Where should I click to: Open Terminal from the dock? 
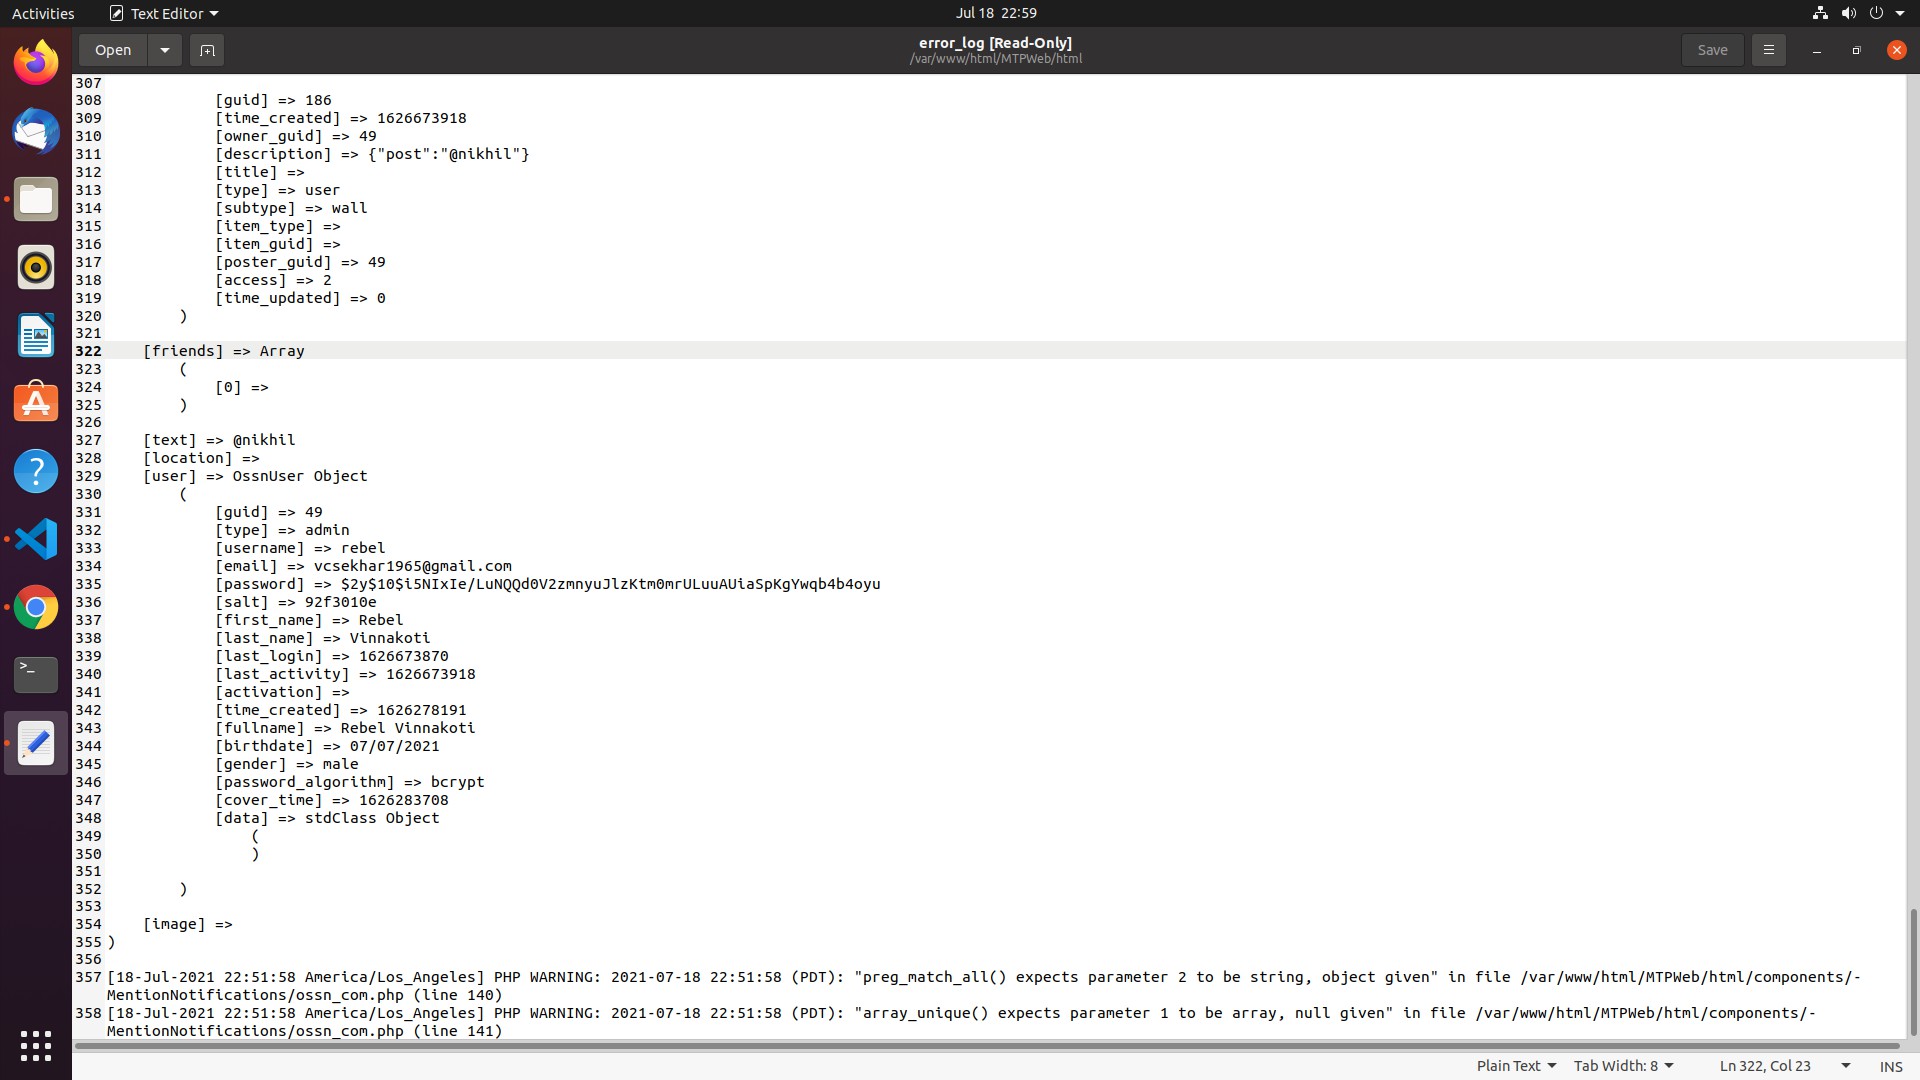click(36, 675)
